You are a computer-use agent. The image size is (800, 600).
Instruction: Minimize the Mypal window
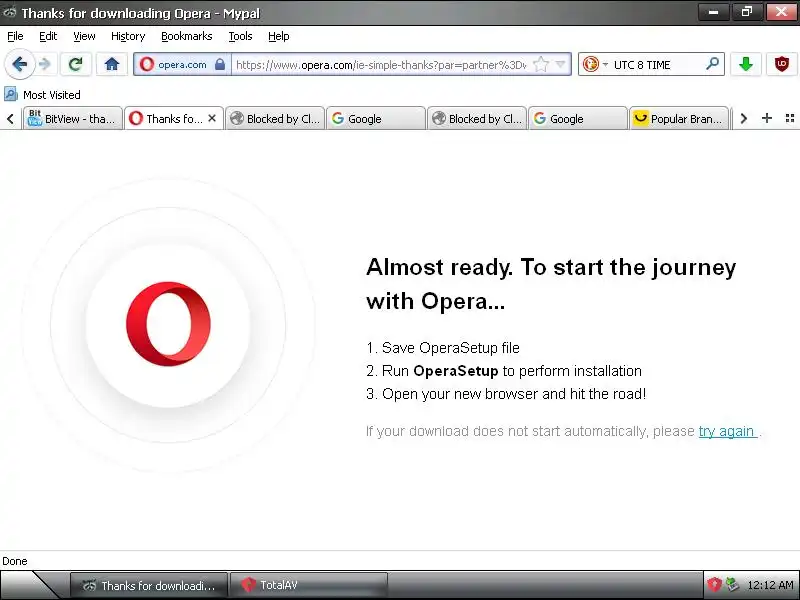click(714, 12)
